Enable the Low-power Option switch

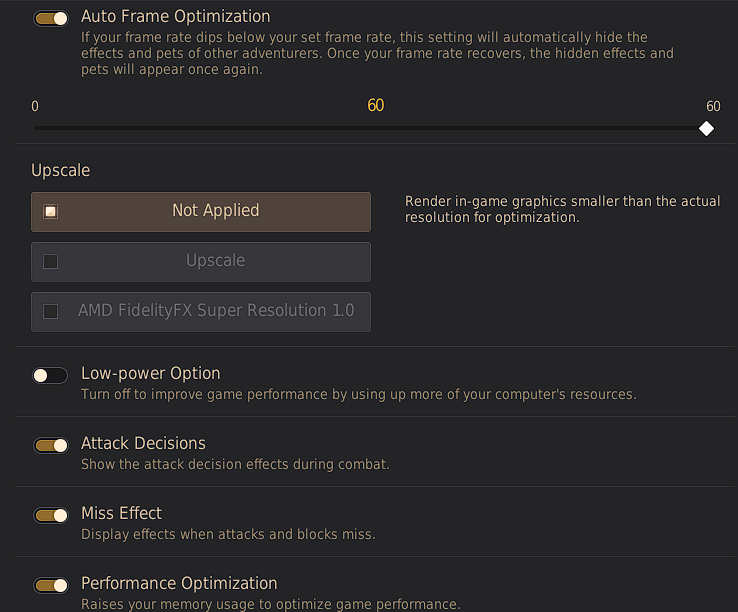(x=50, y=375)
